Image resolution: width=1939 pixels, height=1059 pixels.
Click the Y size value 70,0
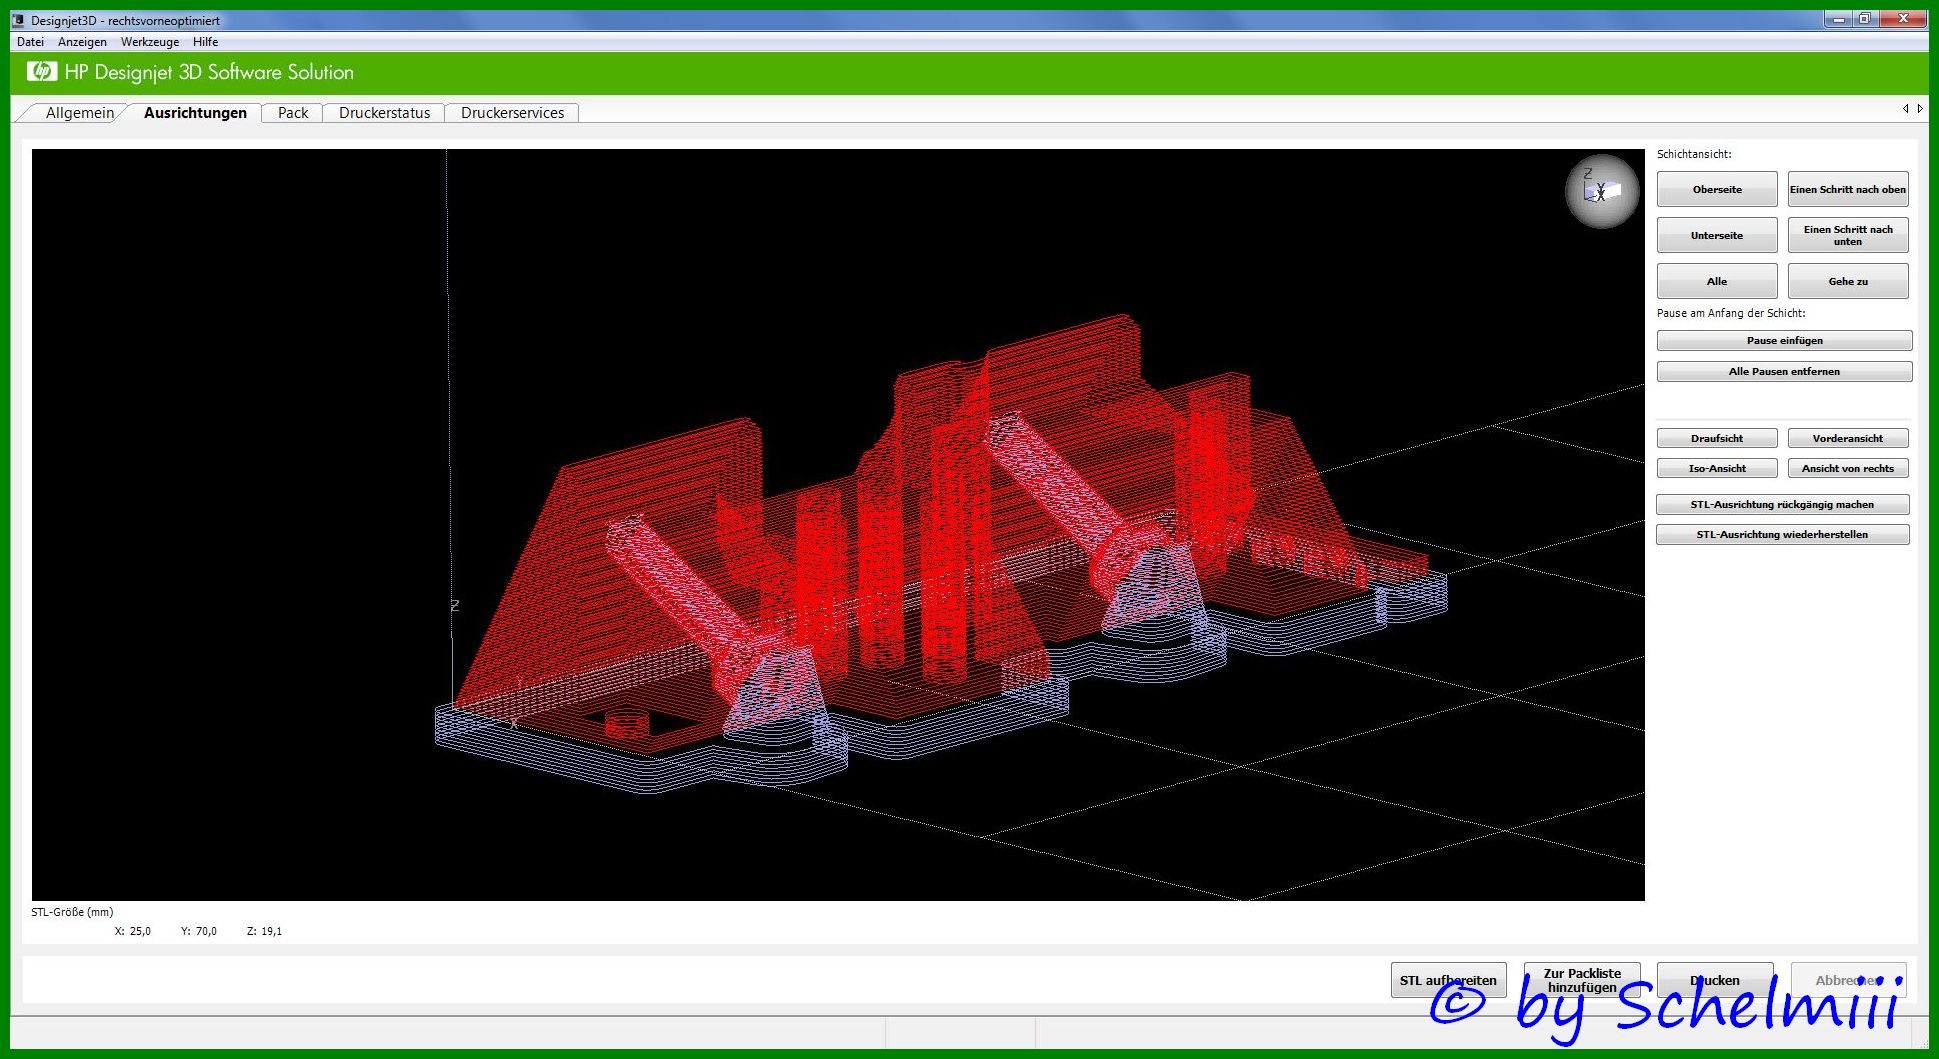coord(206,931)
